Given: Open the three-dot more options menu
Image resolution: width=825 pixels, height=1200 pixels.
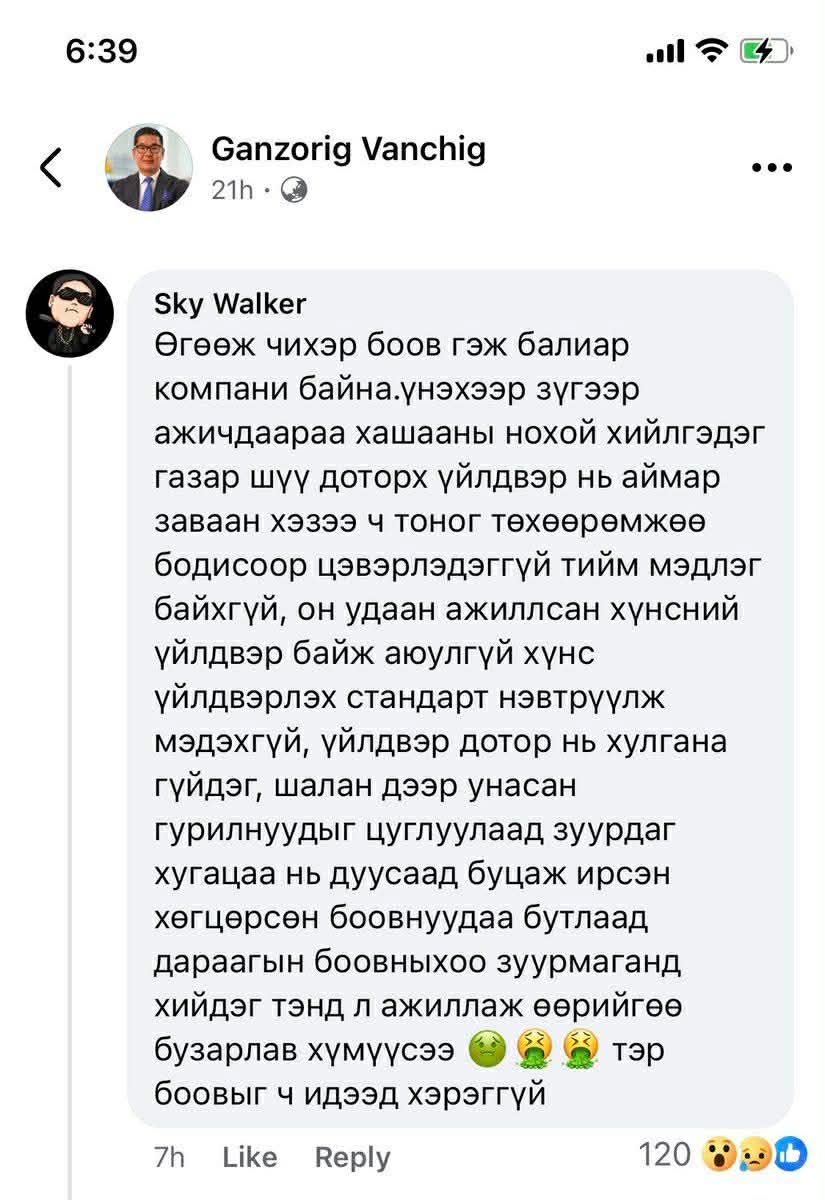Looking at the screenshot, I should pos(771,168).
